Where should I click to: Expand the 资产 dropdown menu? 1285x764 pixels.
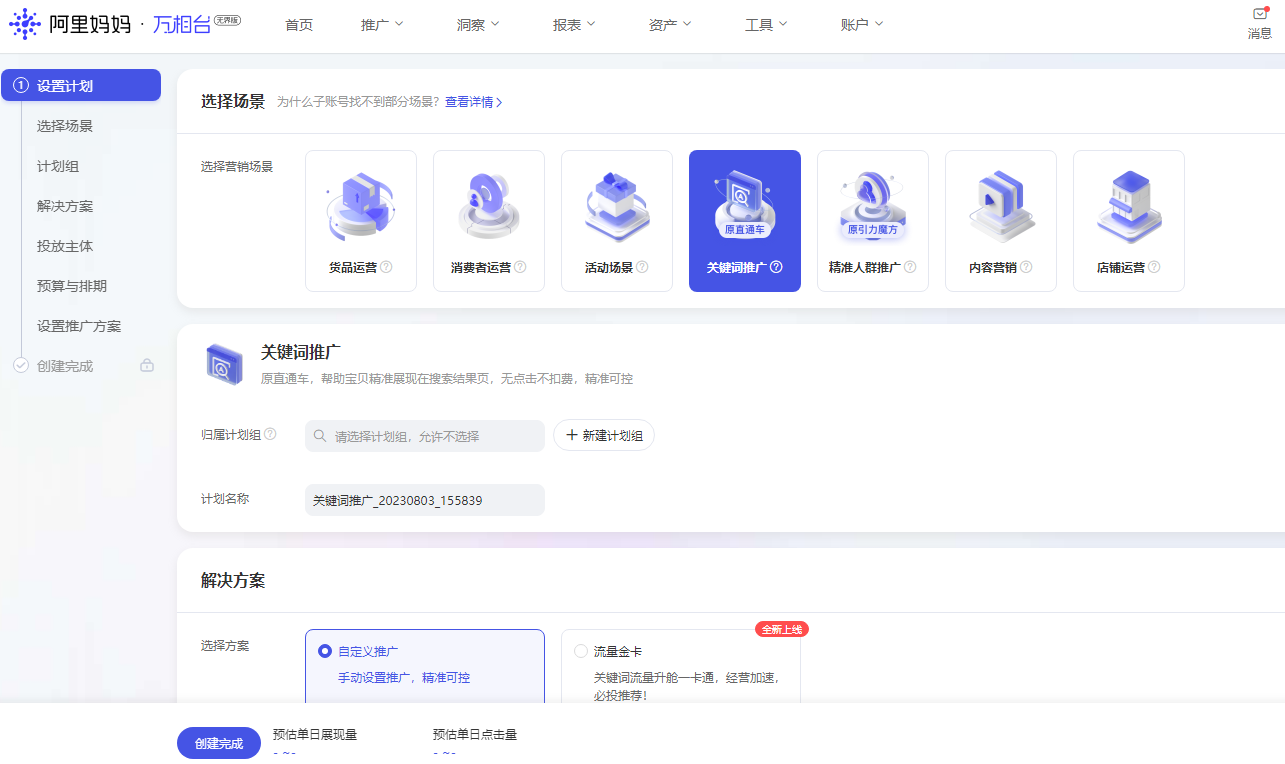click(670, 25)
